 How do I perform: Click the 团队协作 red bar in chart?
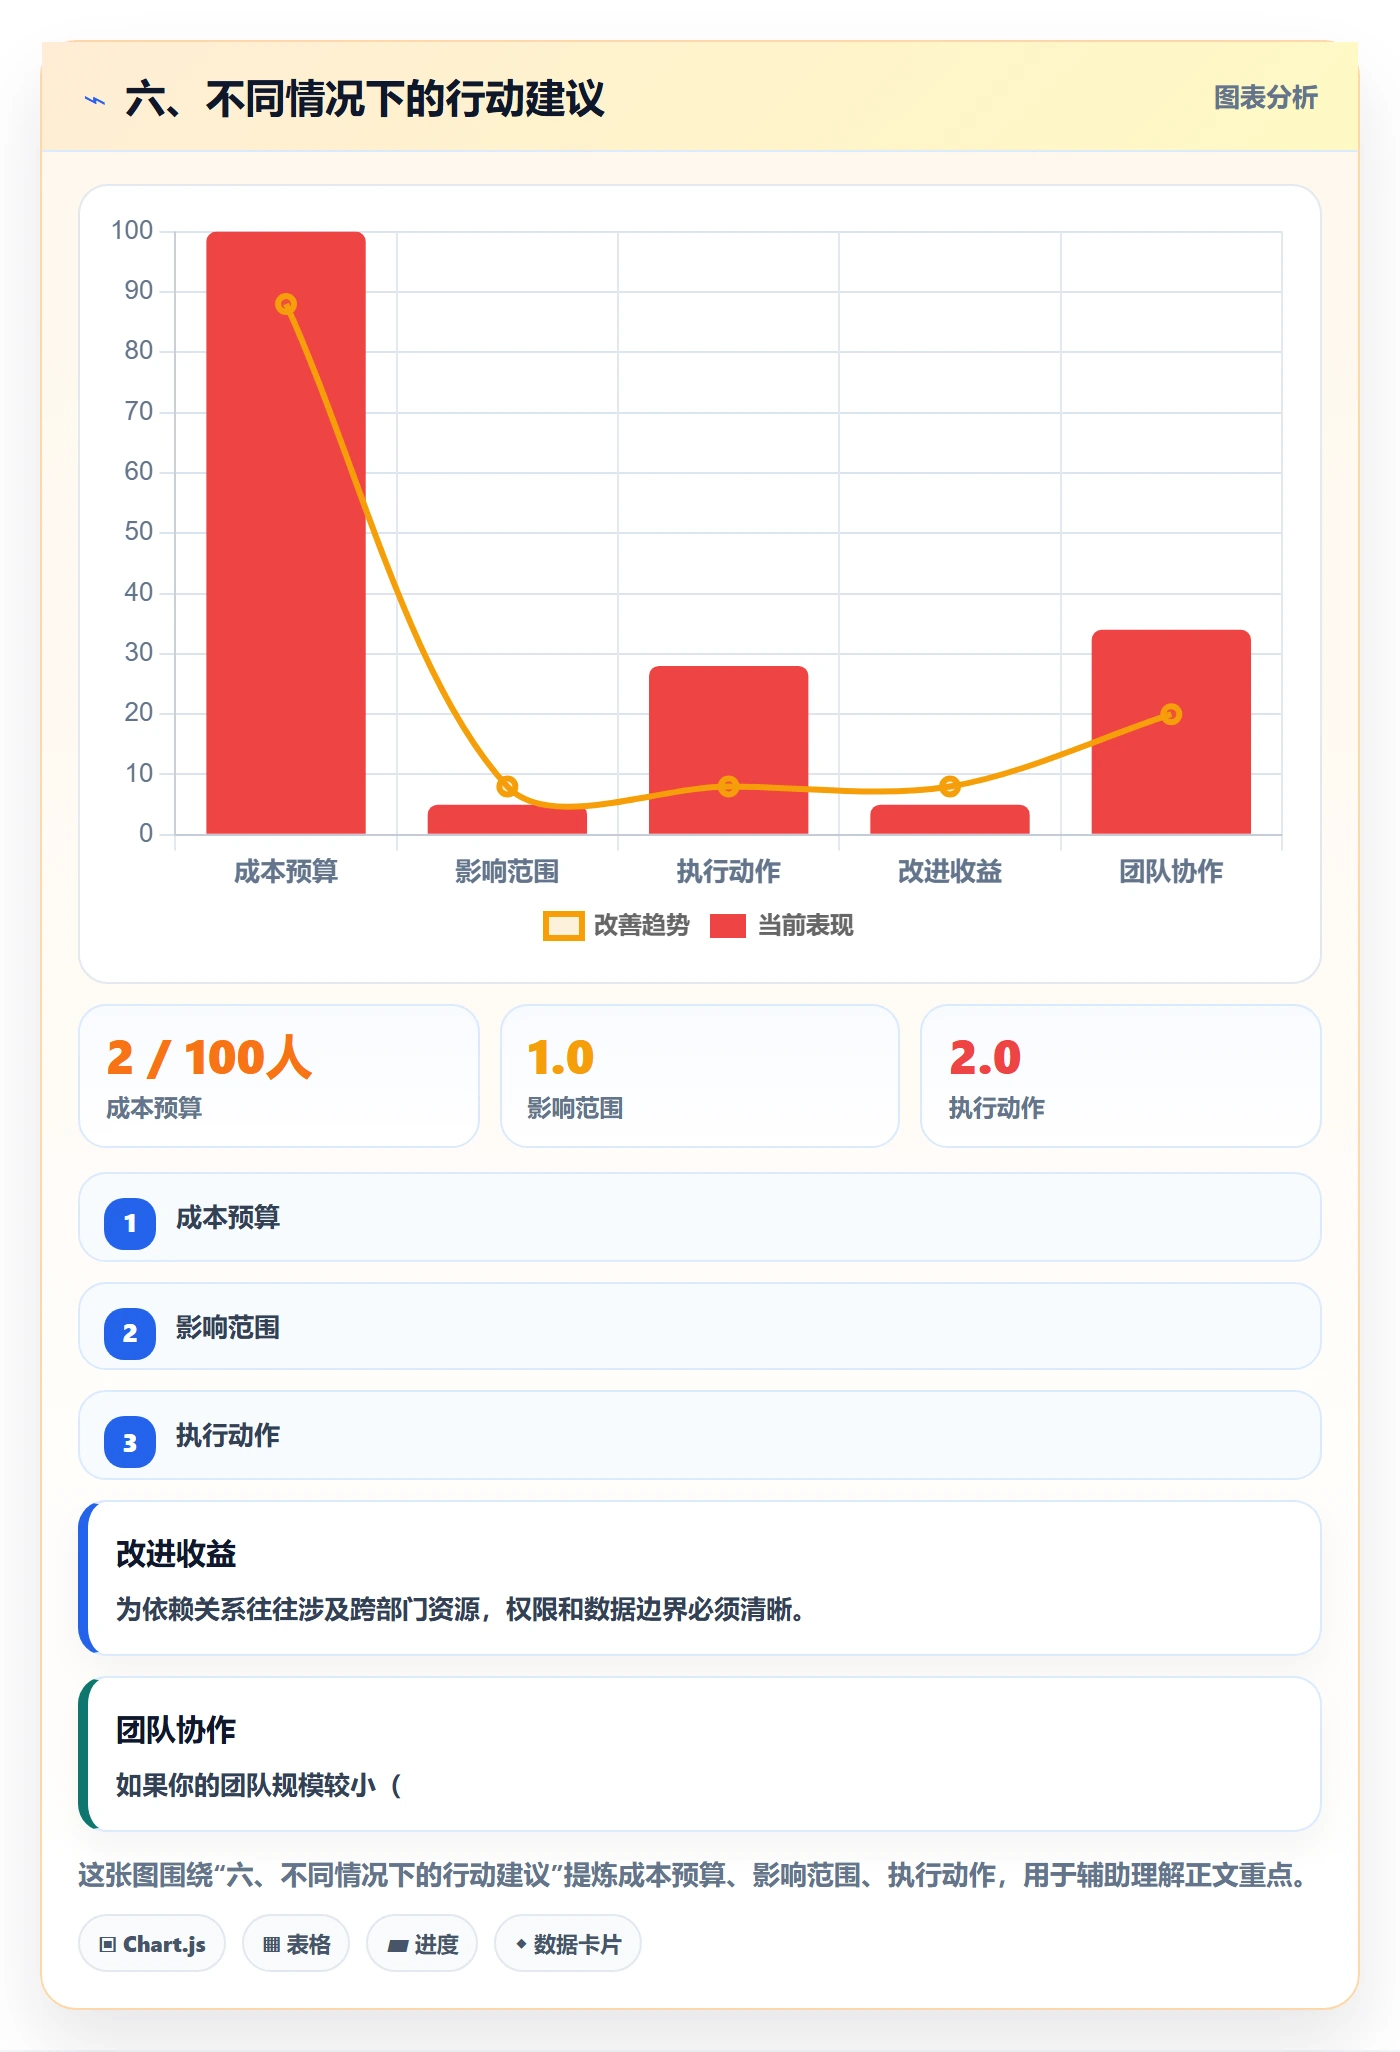tap(1171, 732)
